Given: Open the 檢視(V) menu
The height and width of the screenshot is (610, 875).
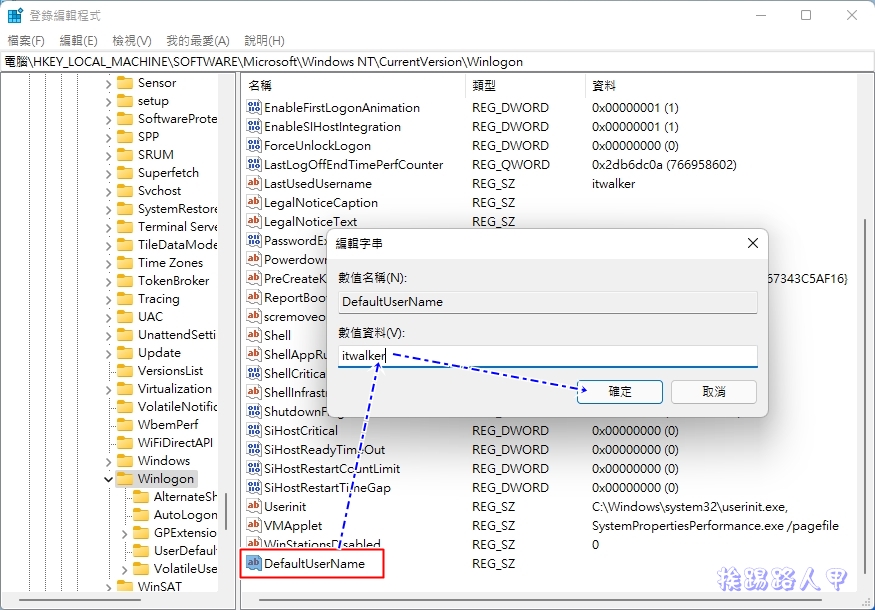Looking at the screenshot, I should 132,41.
